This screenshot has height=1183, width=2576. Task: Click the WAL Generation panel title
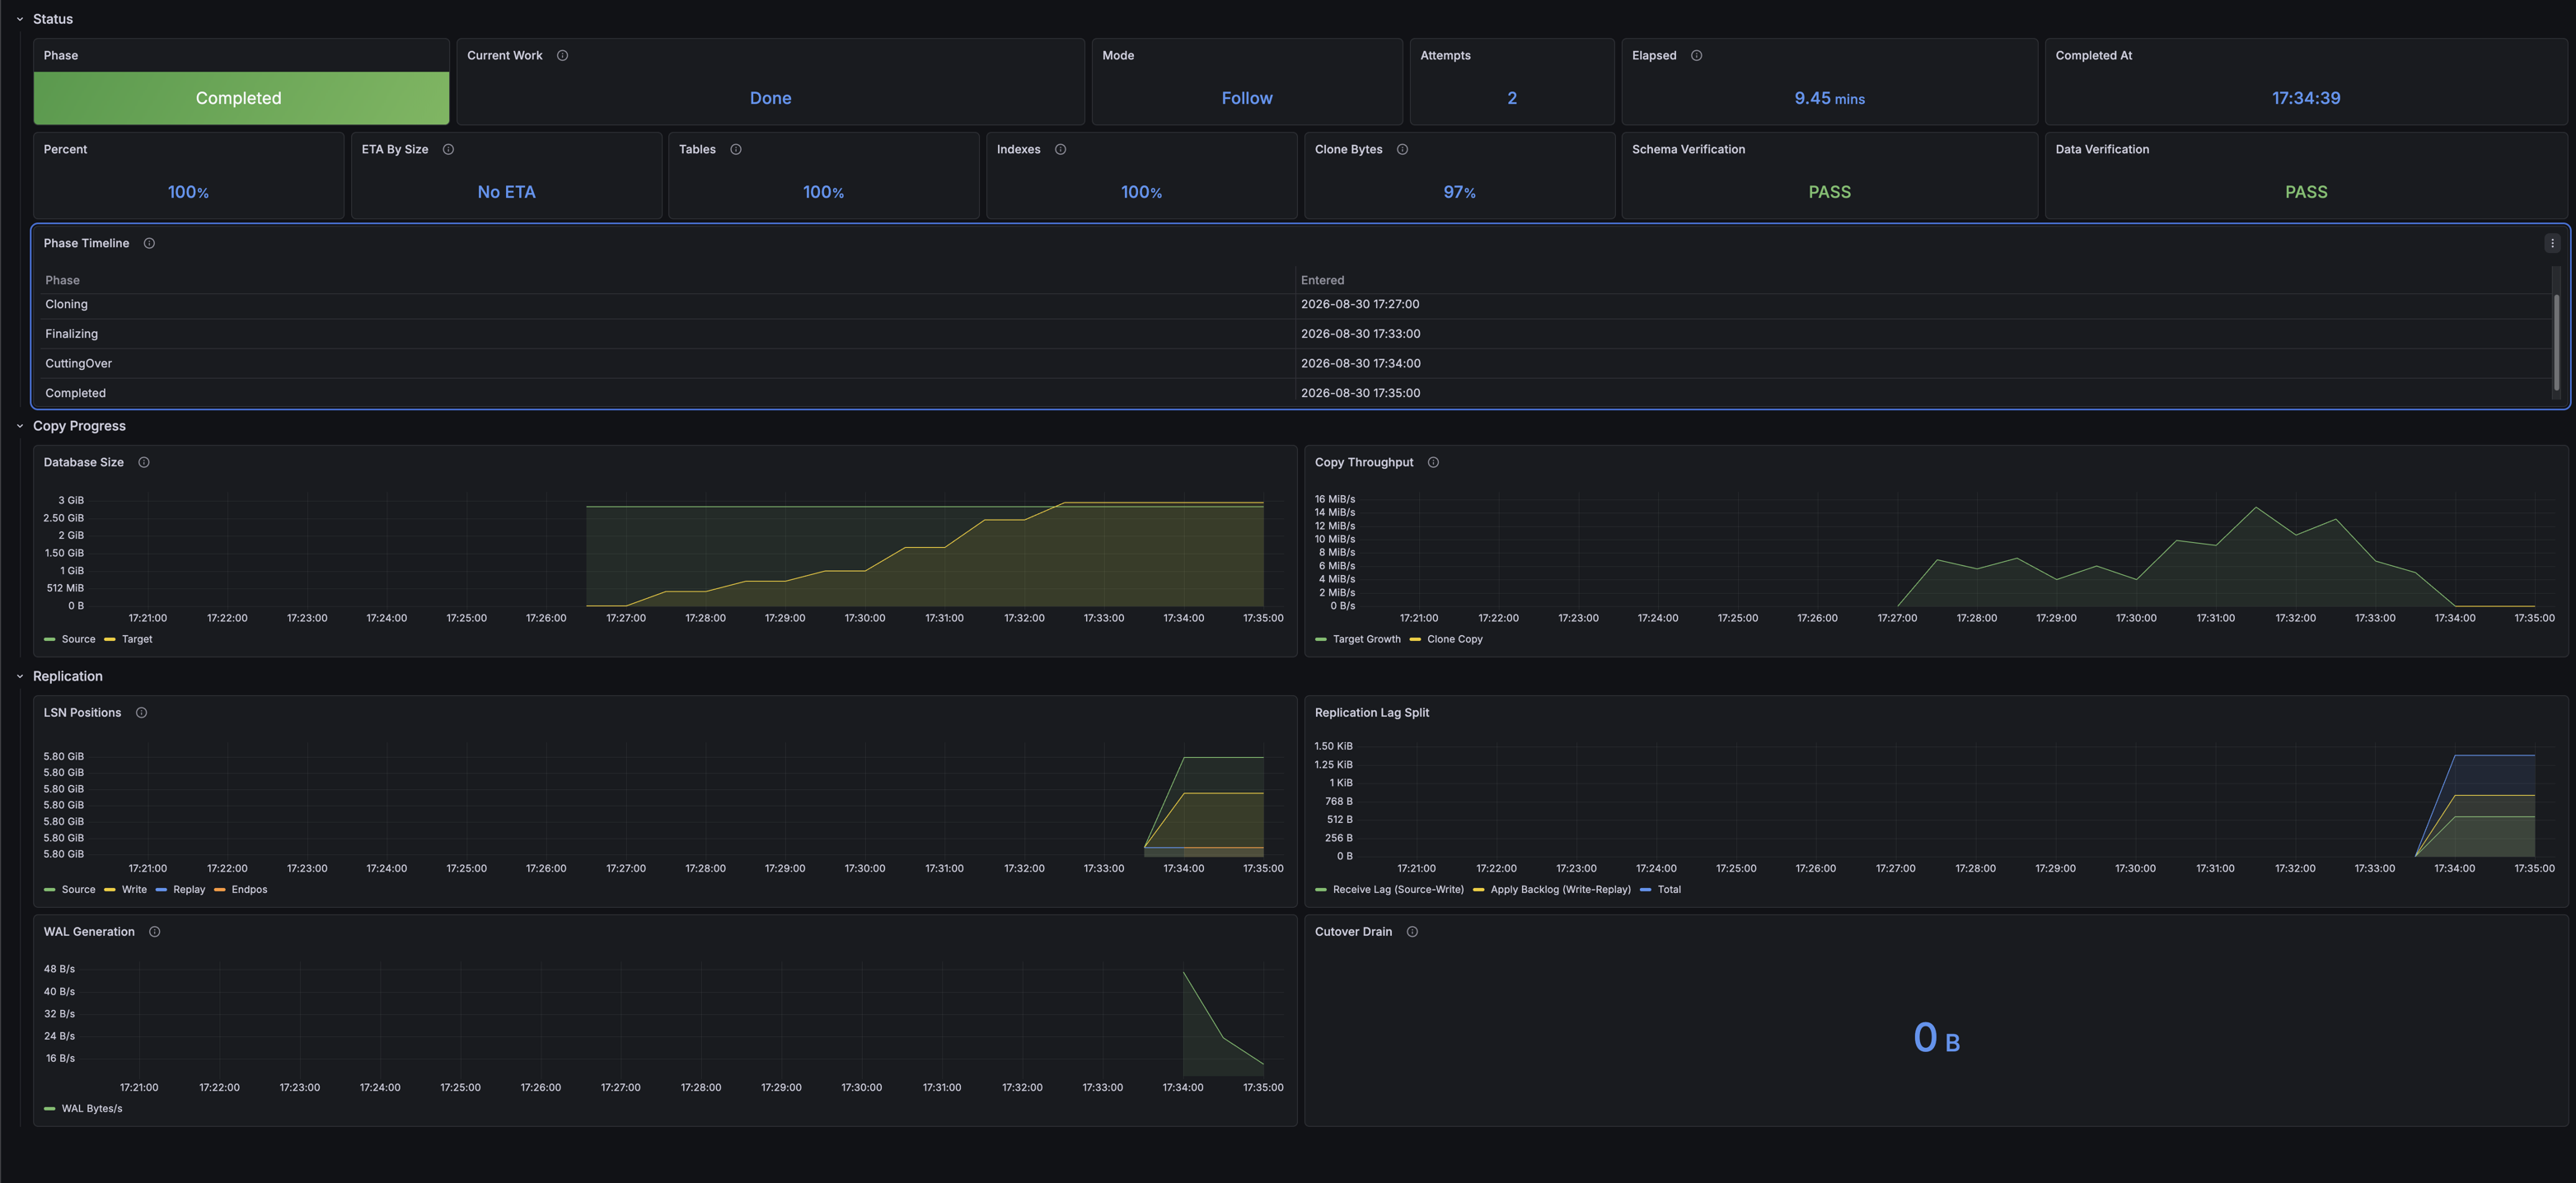[x=89, y=932]
